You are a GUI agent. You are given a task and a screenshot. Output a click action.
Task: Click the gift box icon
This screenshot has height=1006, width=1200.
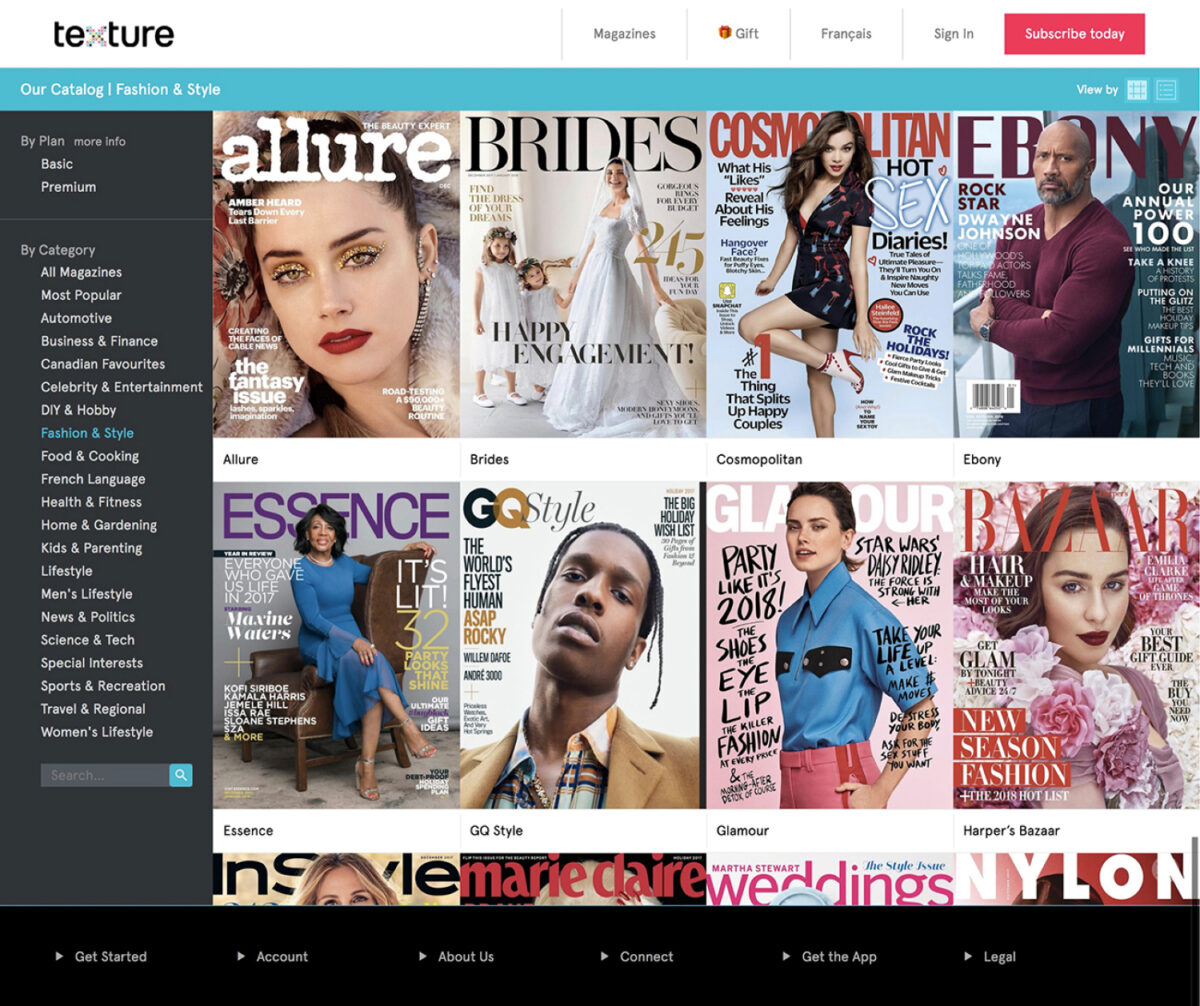[725, 32]
